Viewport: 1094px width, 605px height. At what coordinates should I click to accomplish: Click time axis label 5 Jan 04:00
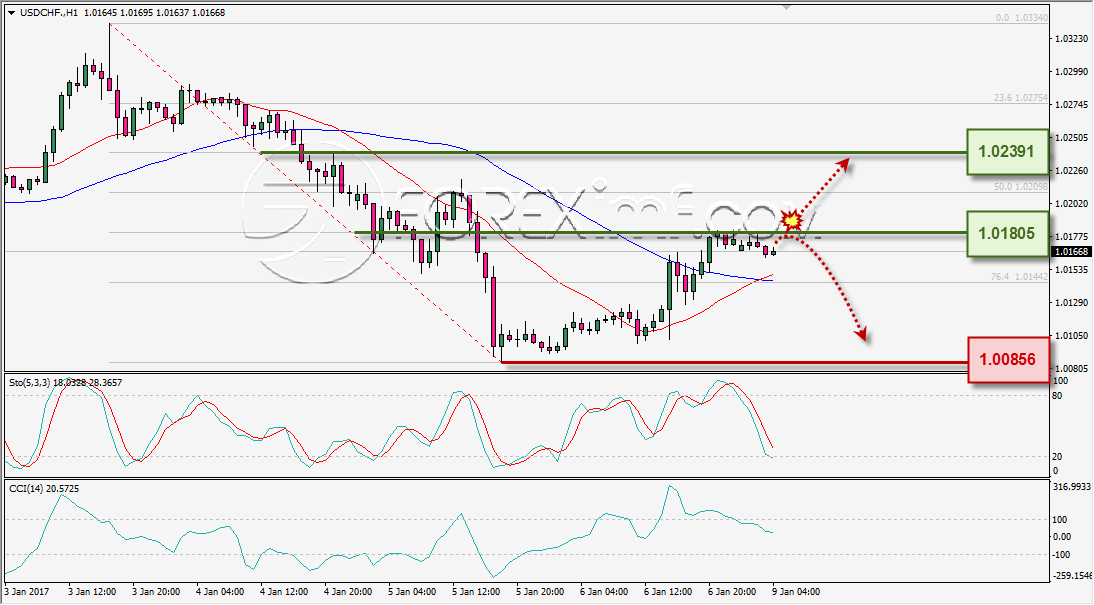[x=412, y=592]
